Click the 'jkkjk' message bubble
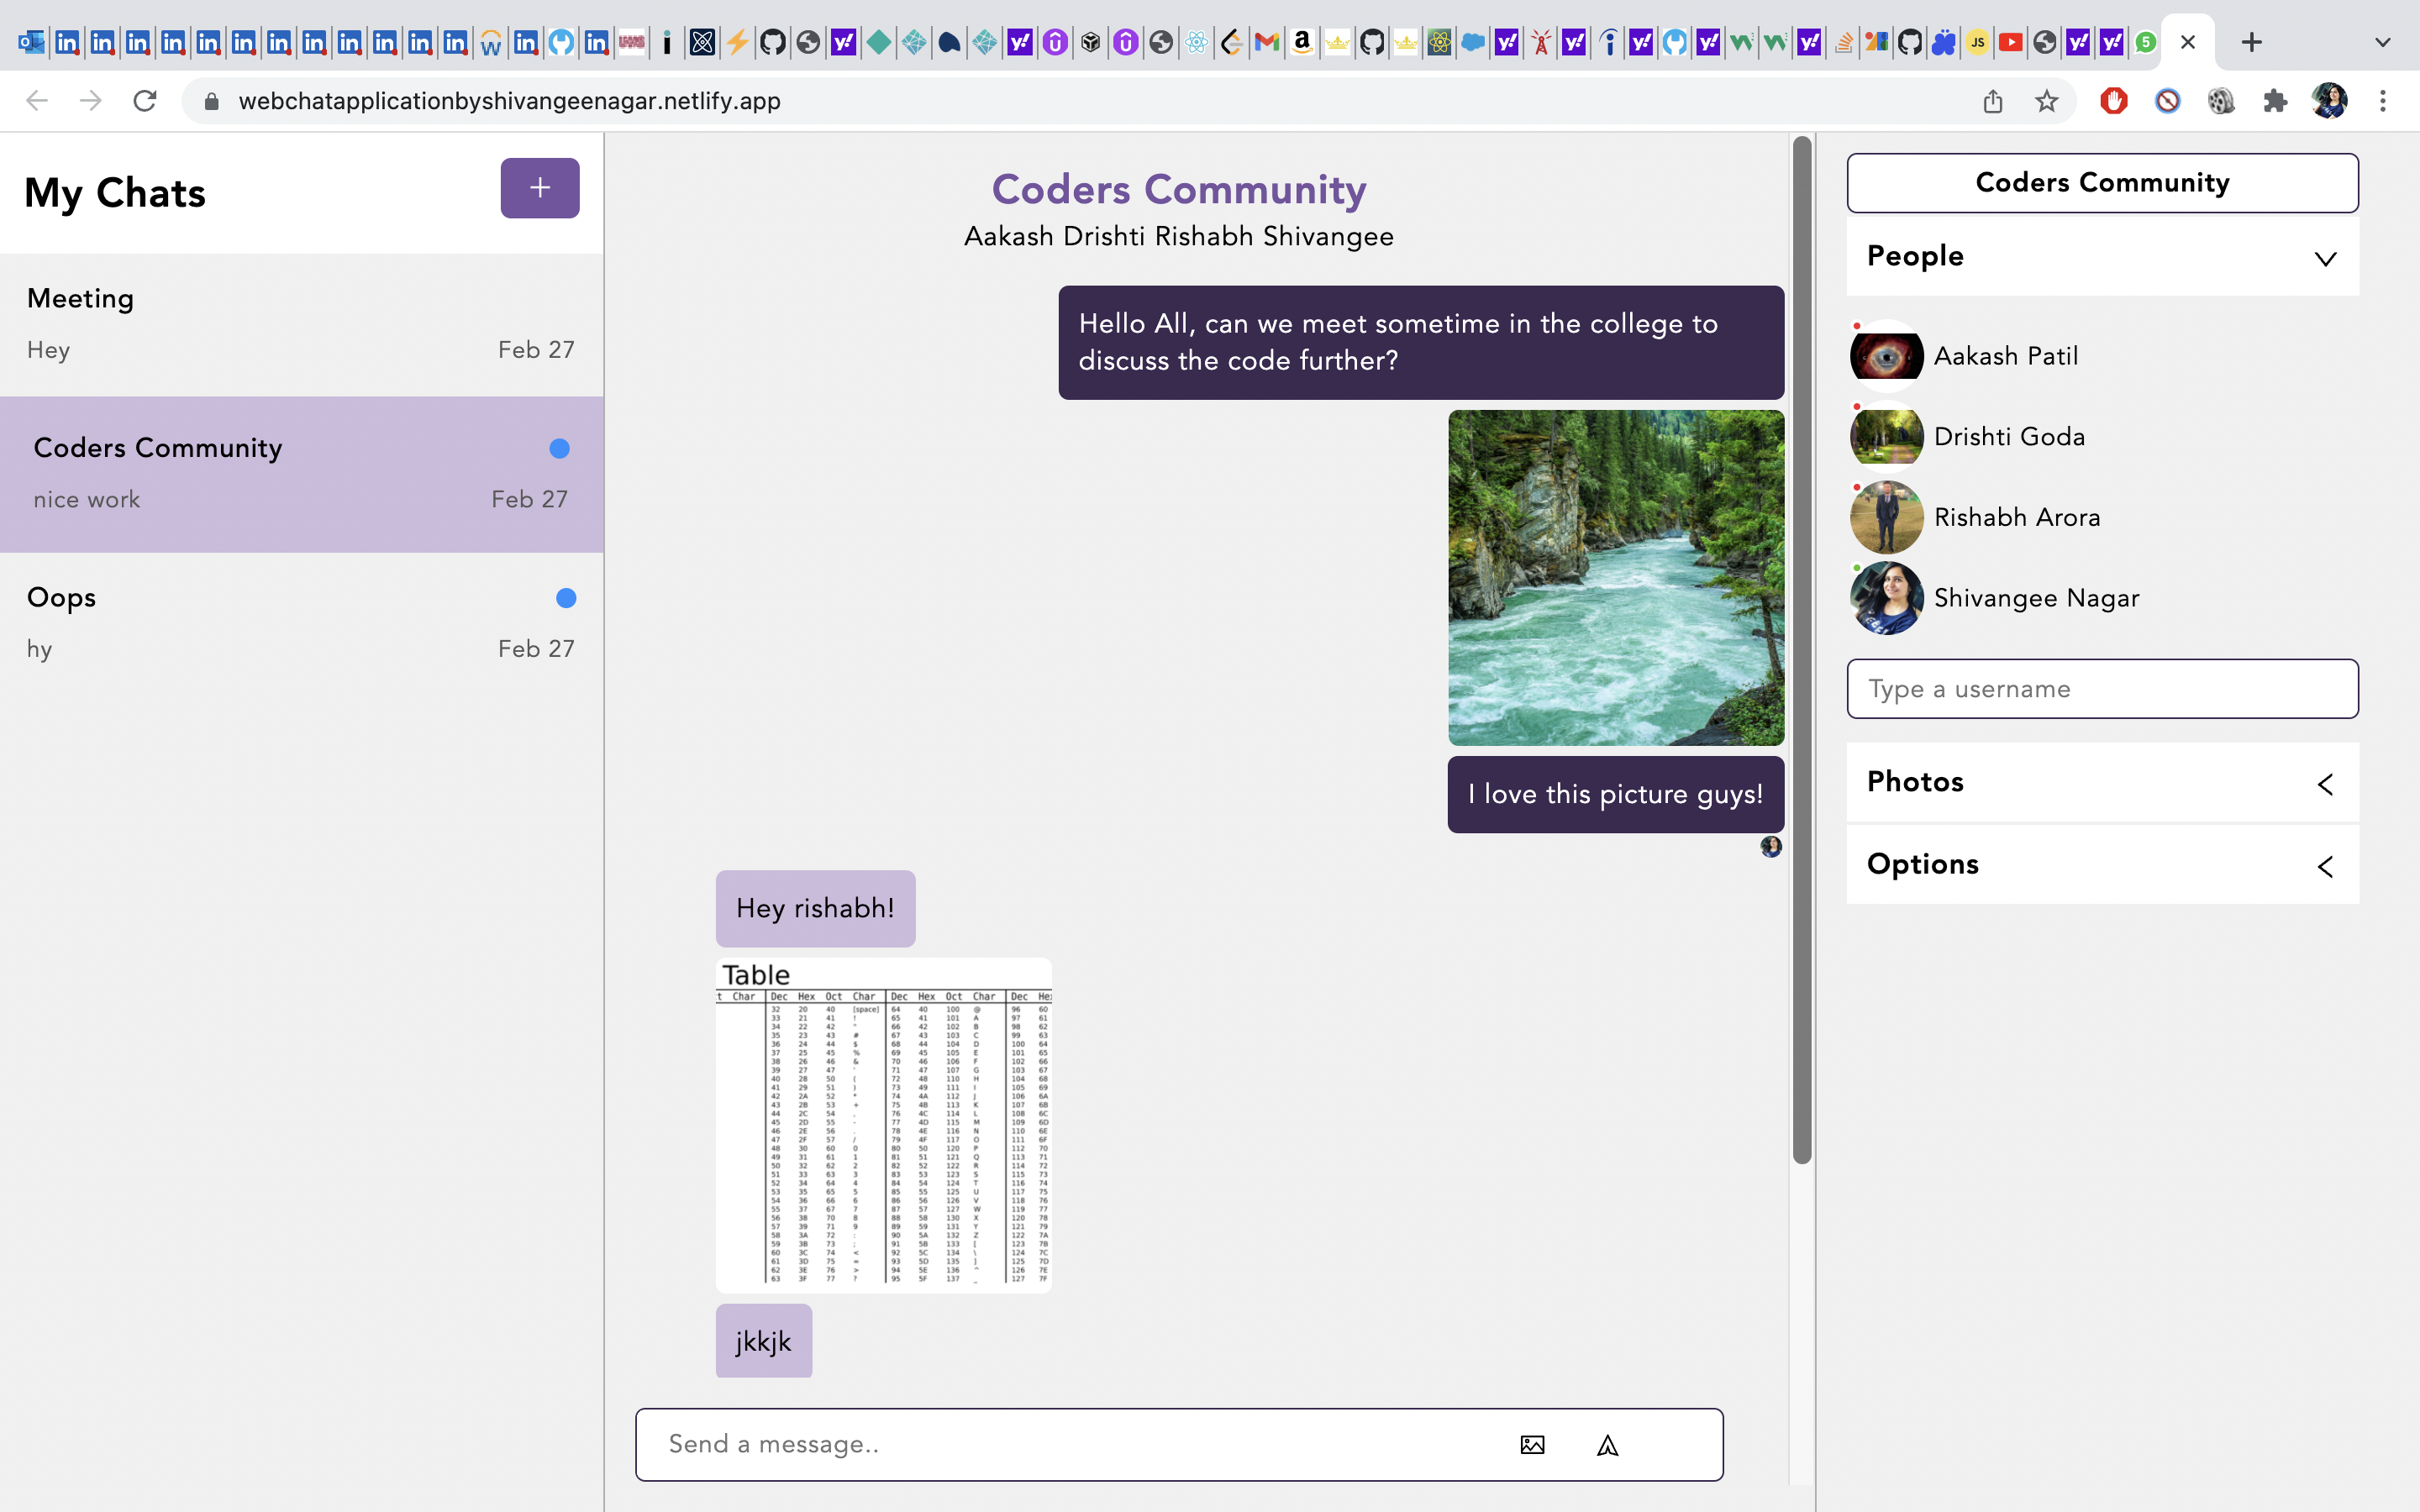This screenshot has width=2420, height=1512. (763, 1341)
